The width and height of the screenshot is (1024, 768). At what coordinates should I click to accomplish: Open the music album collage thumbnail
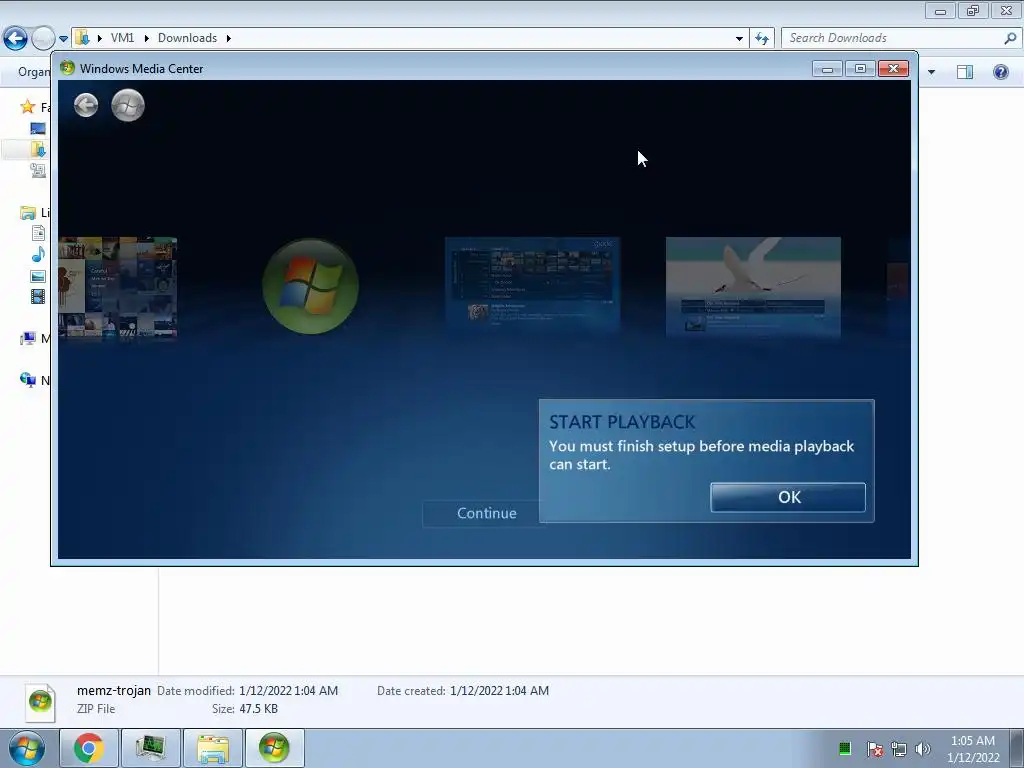pos(118,288)
